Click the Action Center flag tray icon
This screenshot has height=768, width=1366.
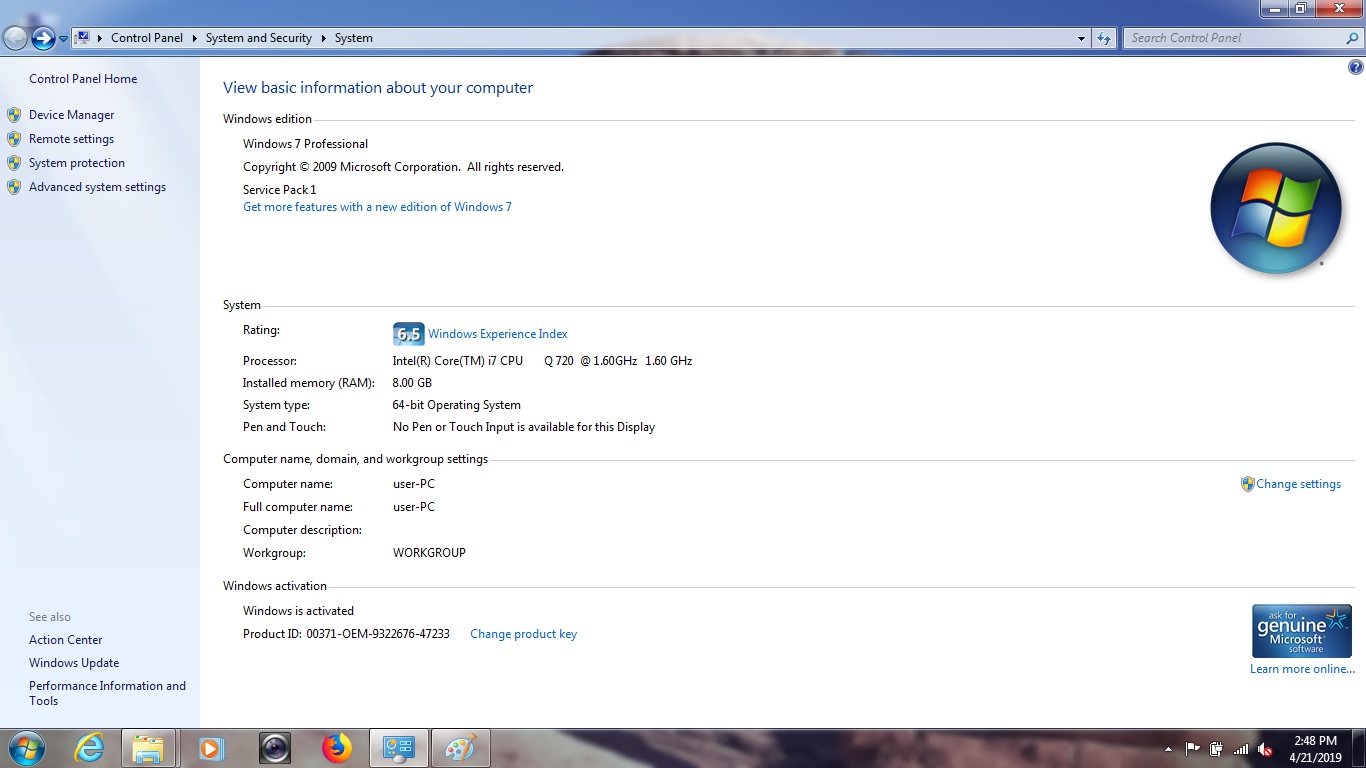coord(1192,749)
